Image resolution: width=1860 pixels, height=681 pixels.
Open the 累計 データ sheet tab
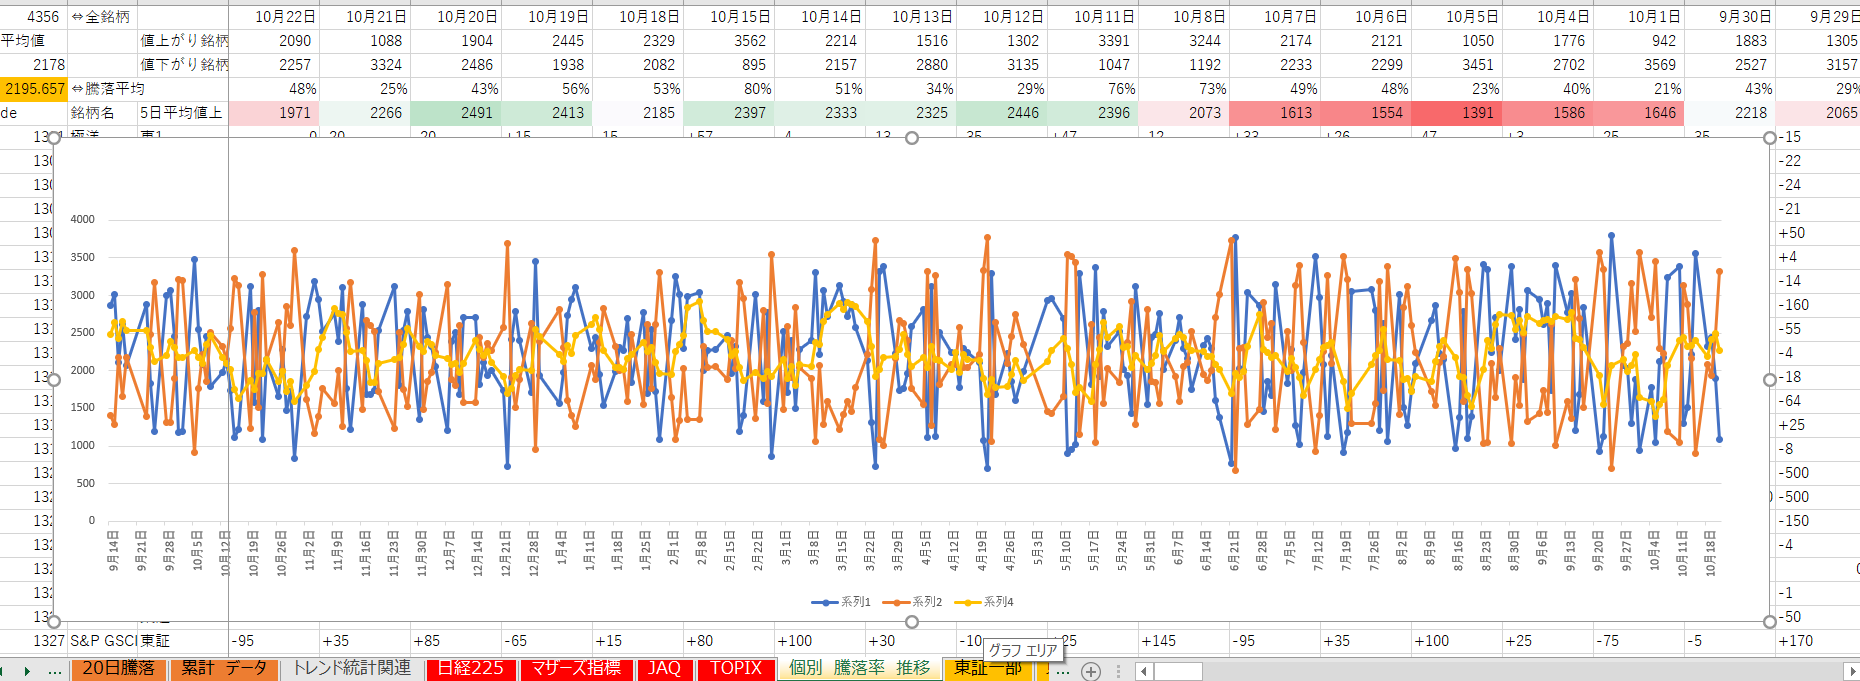[224, 668]
